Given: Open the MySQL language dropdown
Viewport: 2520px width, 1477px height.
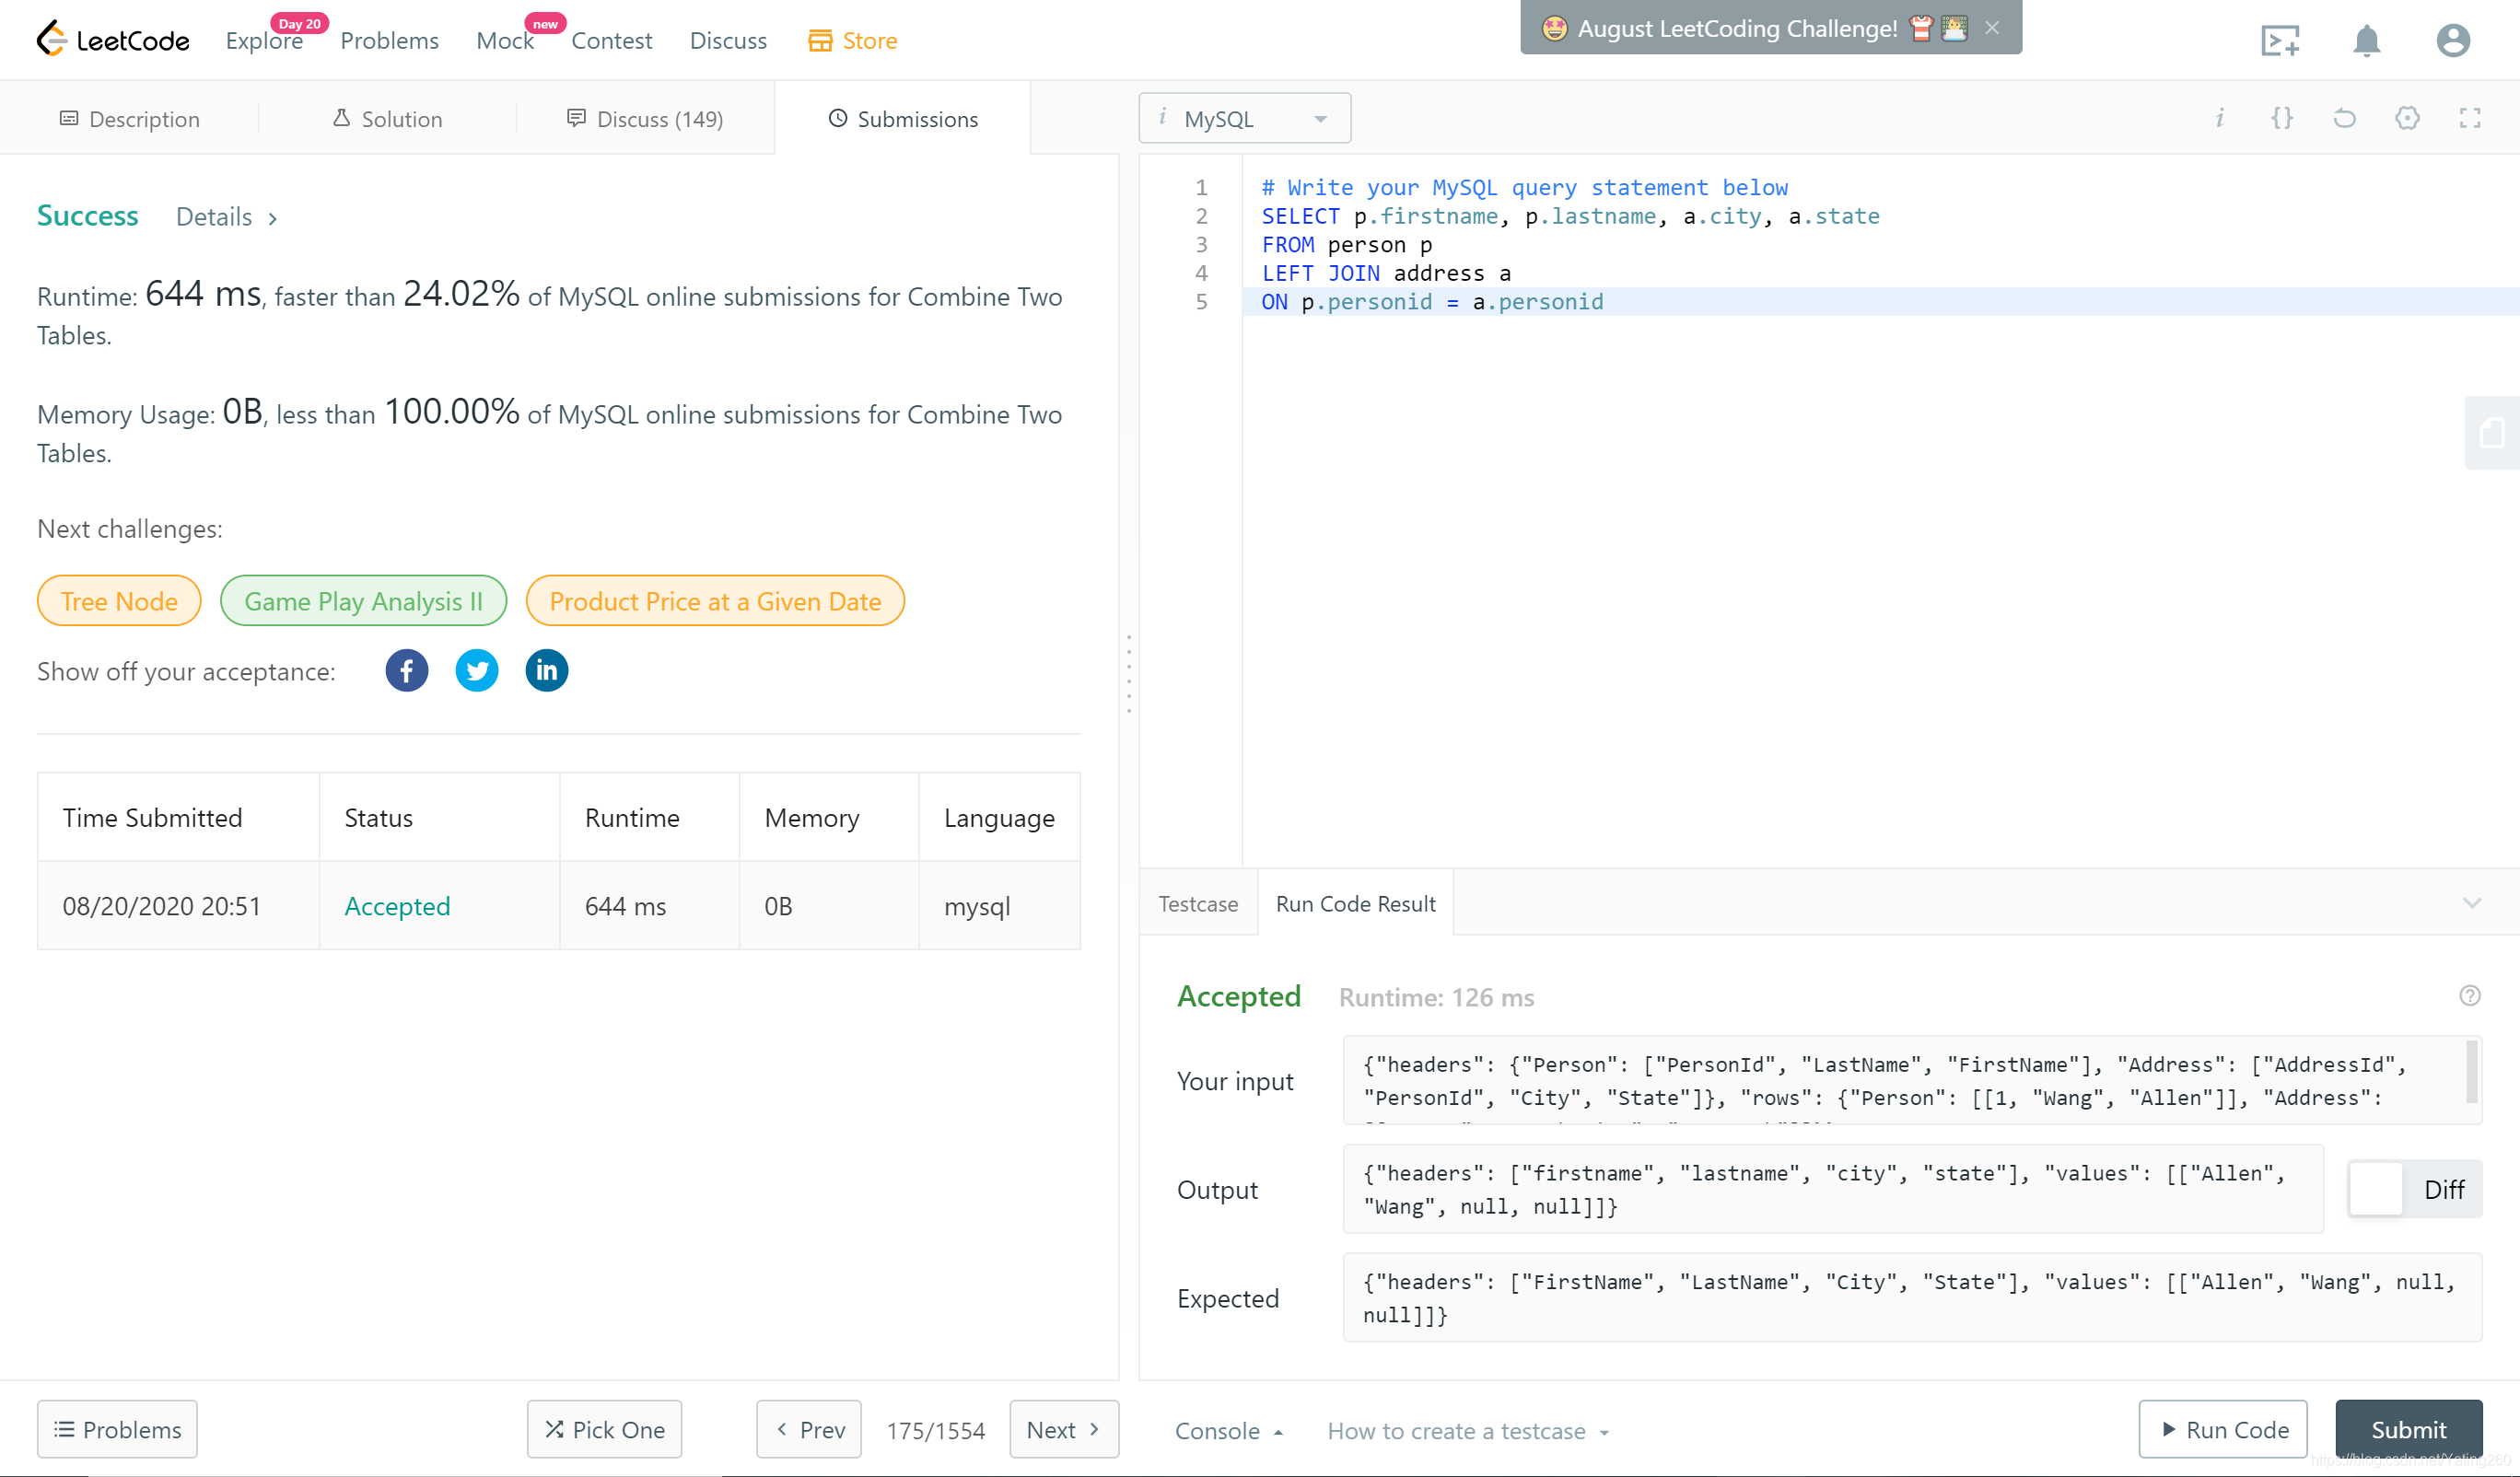Looking at the screenshot, I should pos(1244,119).
